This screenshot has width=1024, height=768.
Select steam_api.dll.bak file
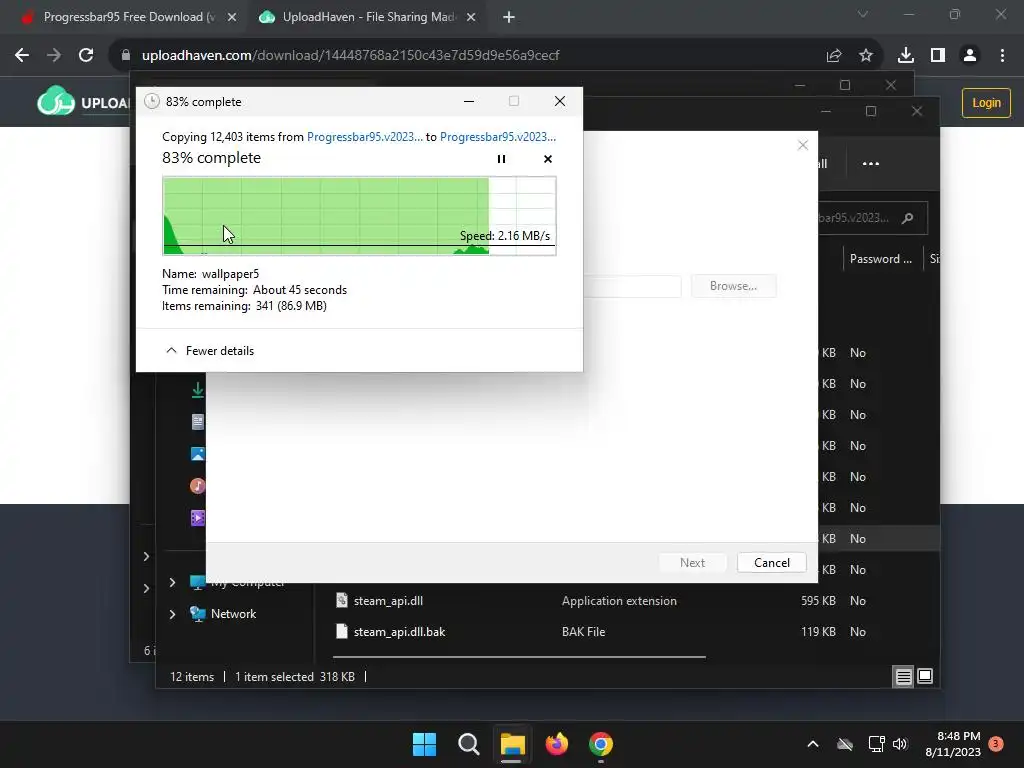point(400,632)
